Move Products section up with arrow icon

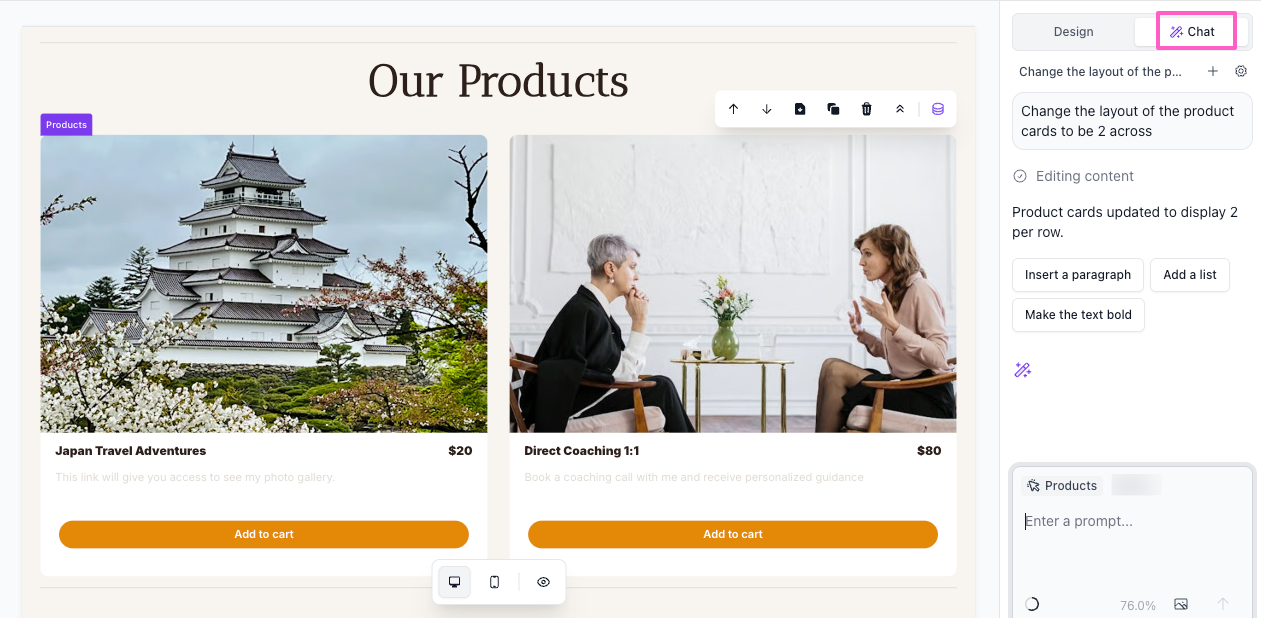[x=733, y=109]
